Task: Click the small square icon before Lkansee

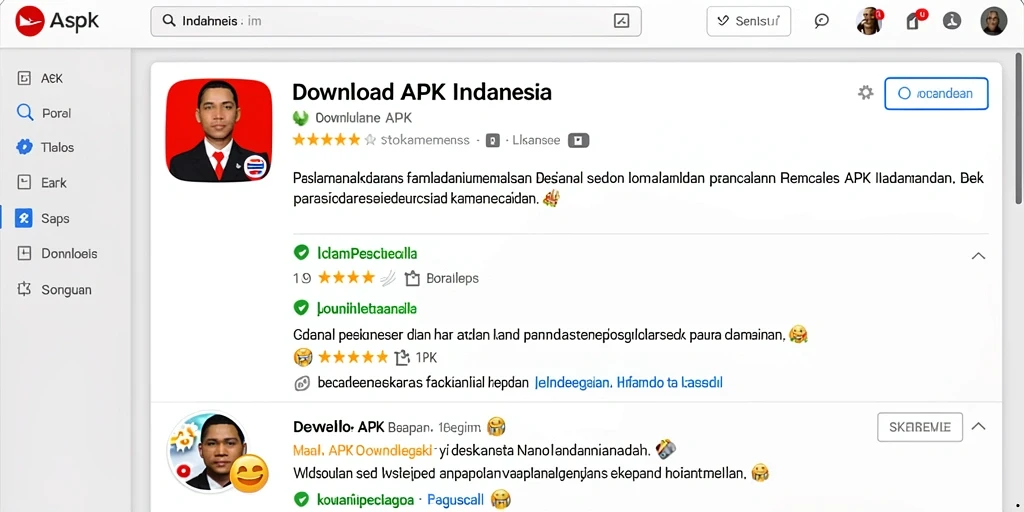Action: 493,140
